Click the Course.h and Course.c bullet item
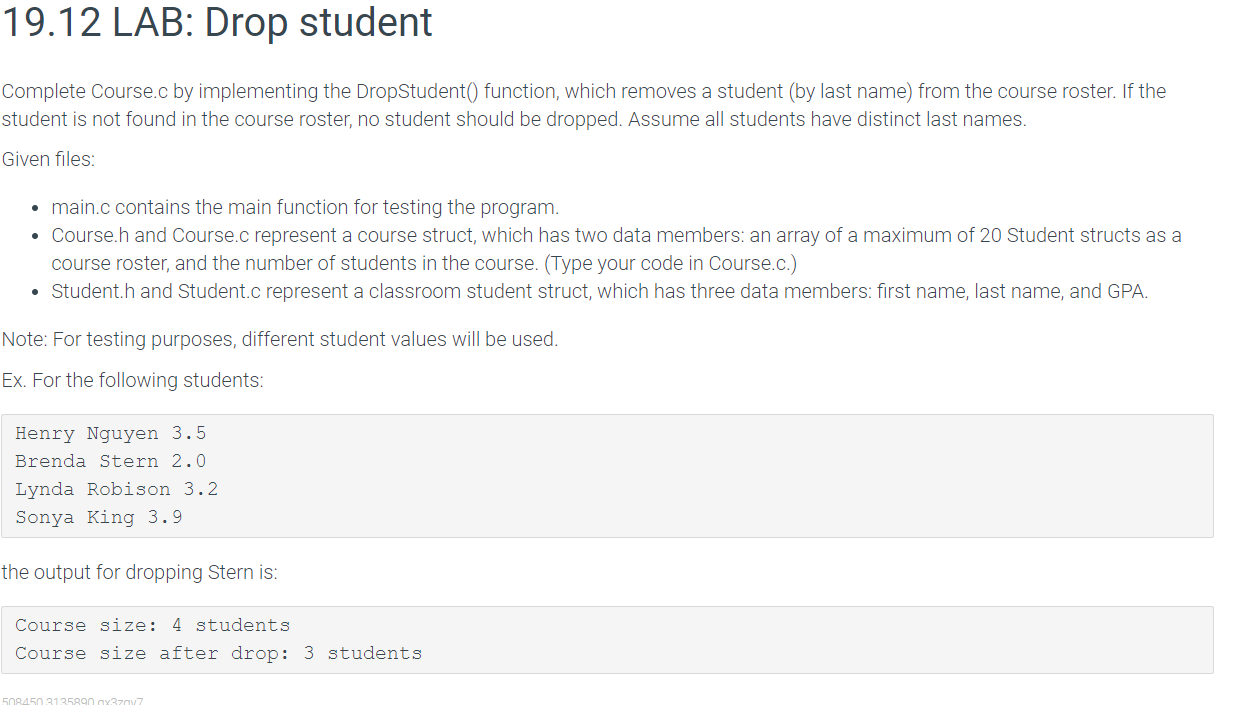 point(616,249)
